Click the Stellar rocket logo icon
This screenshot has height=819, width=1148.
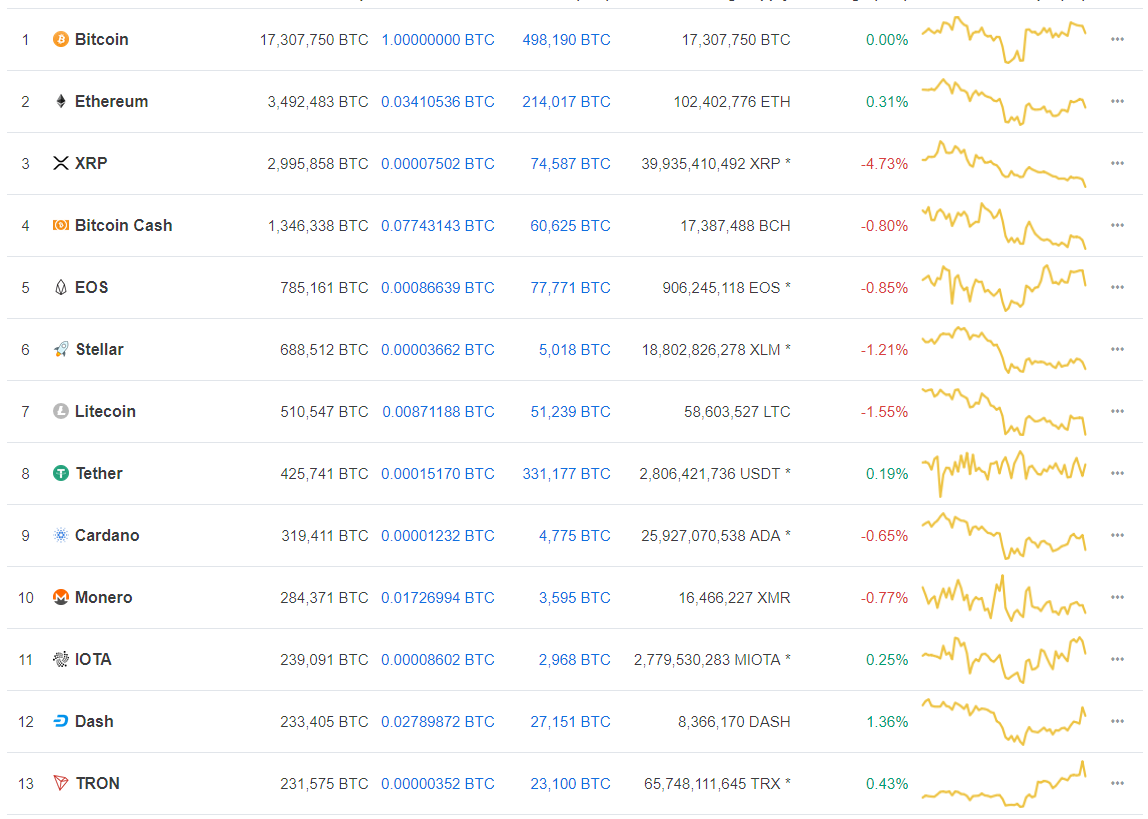tap(60, 350)
